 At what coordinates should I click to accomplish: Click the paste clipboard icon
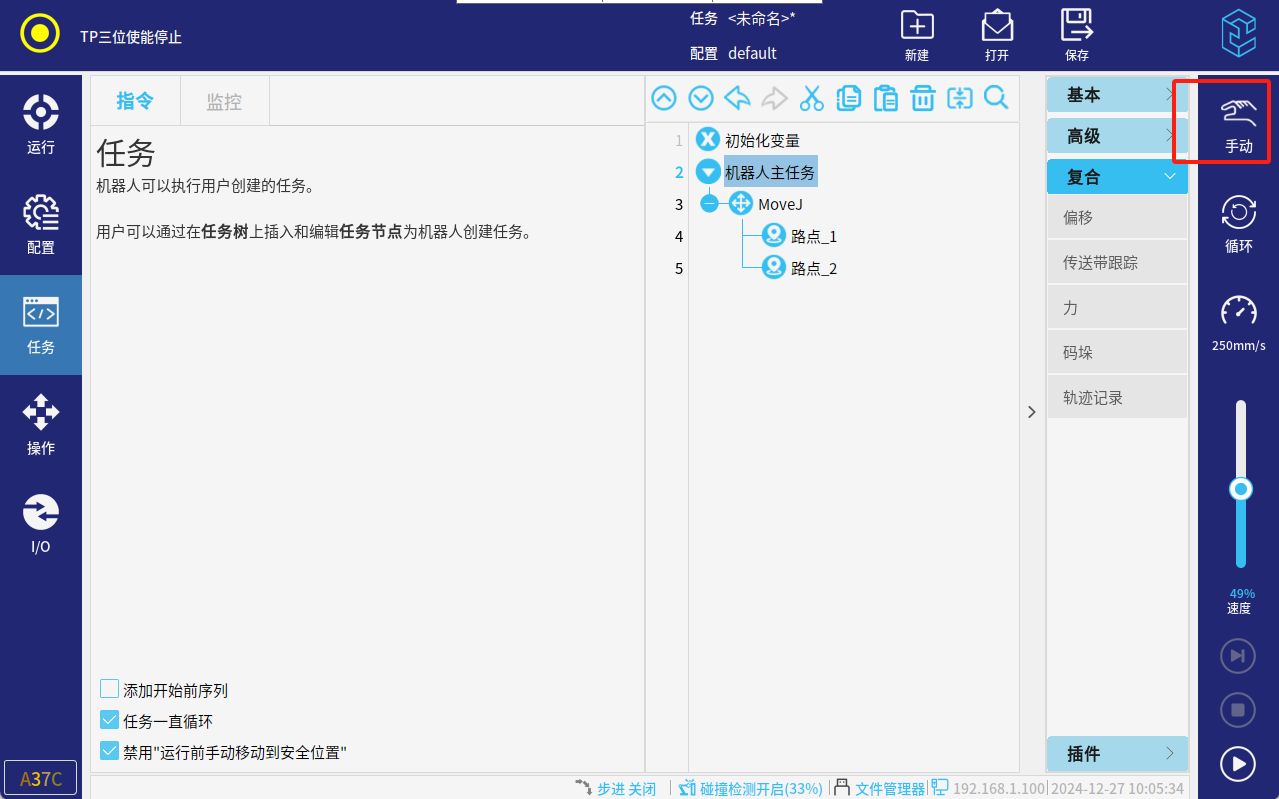coord(885,98)
